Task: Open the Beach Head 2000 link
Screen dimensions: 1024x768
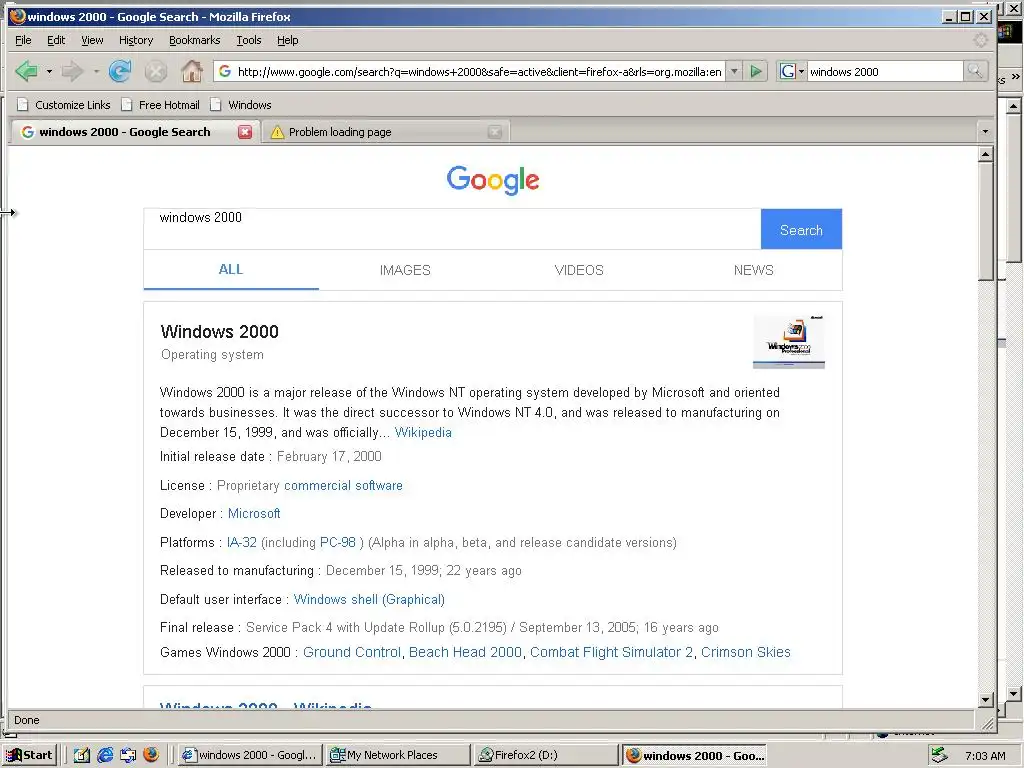Action: (x=465, y=652)
